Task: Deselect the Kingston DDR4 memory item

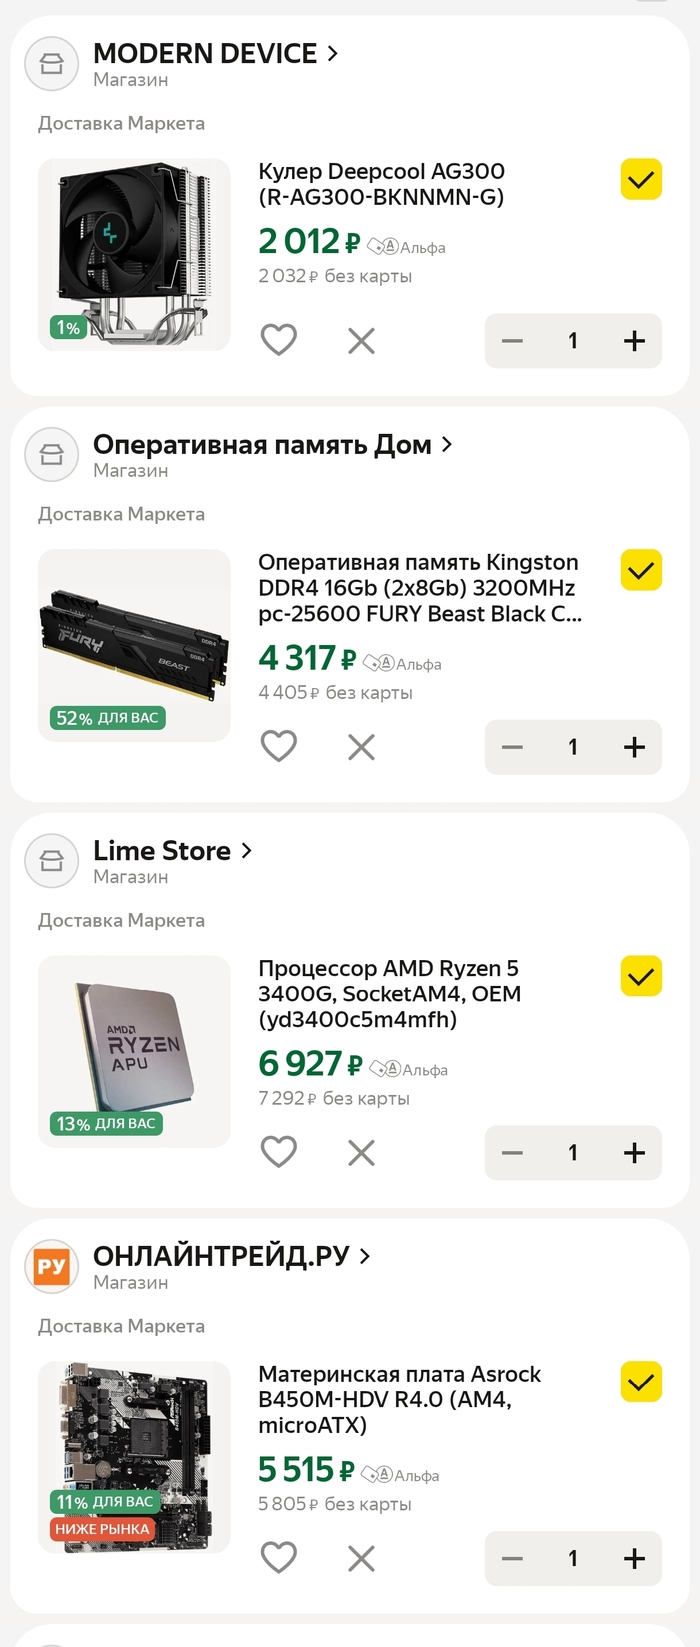Action: point(640,570)
